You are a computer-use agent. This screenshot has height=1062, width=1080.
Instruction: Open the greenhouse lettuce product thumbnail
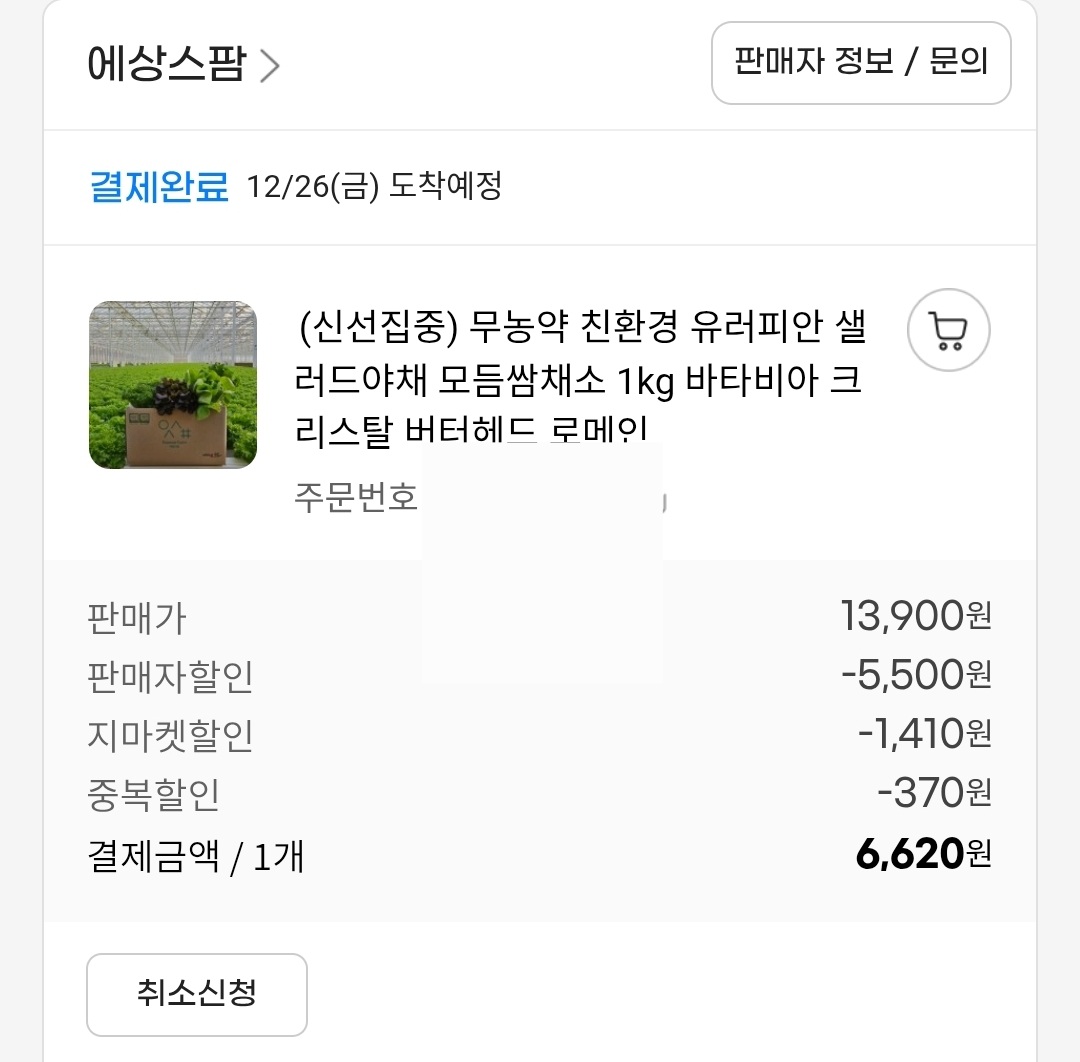click(x=173, y=385)
